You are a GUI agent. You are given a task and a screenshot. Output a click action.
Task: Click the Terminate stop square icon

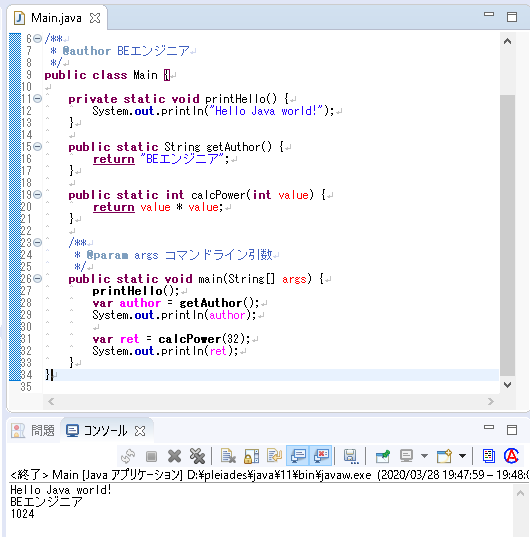151,456
